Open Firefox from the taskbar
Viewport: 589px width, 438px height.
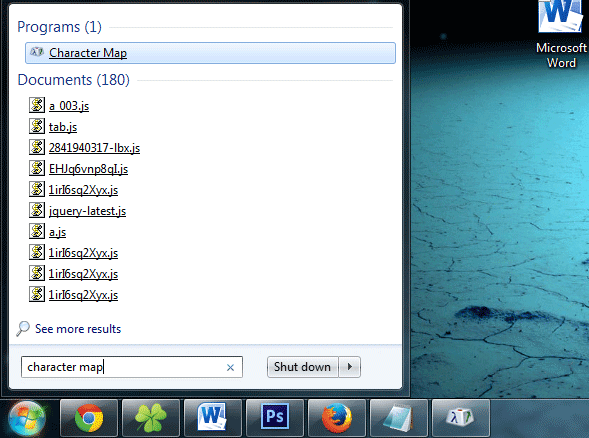pos(337,418)
